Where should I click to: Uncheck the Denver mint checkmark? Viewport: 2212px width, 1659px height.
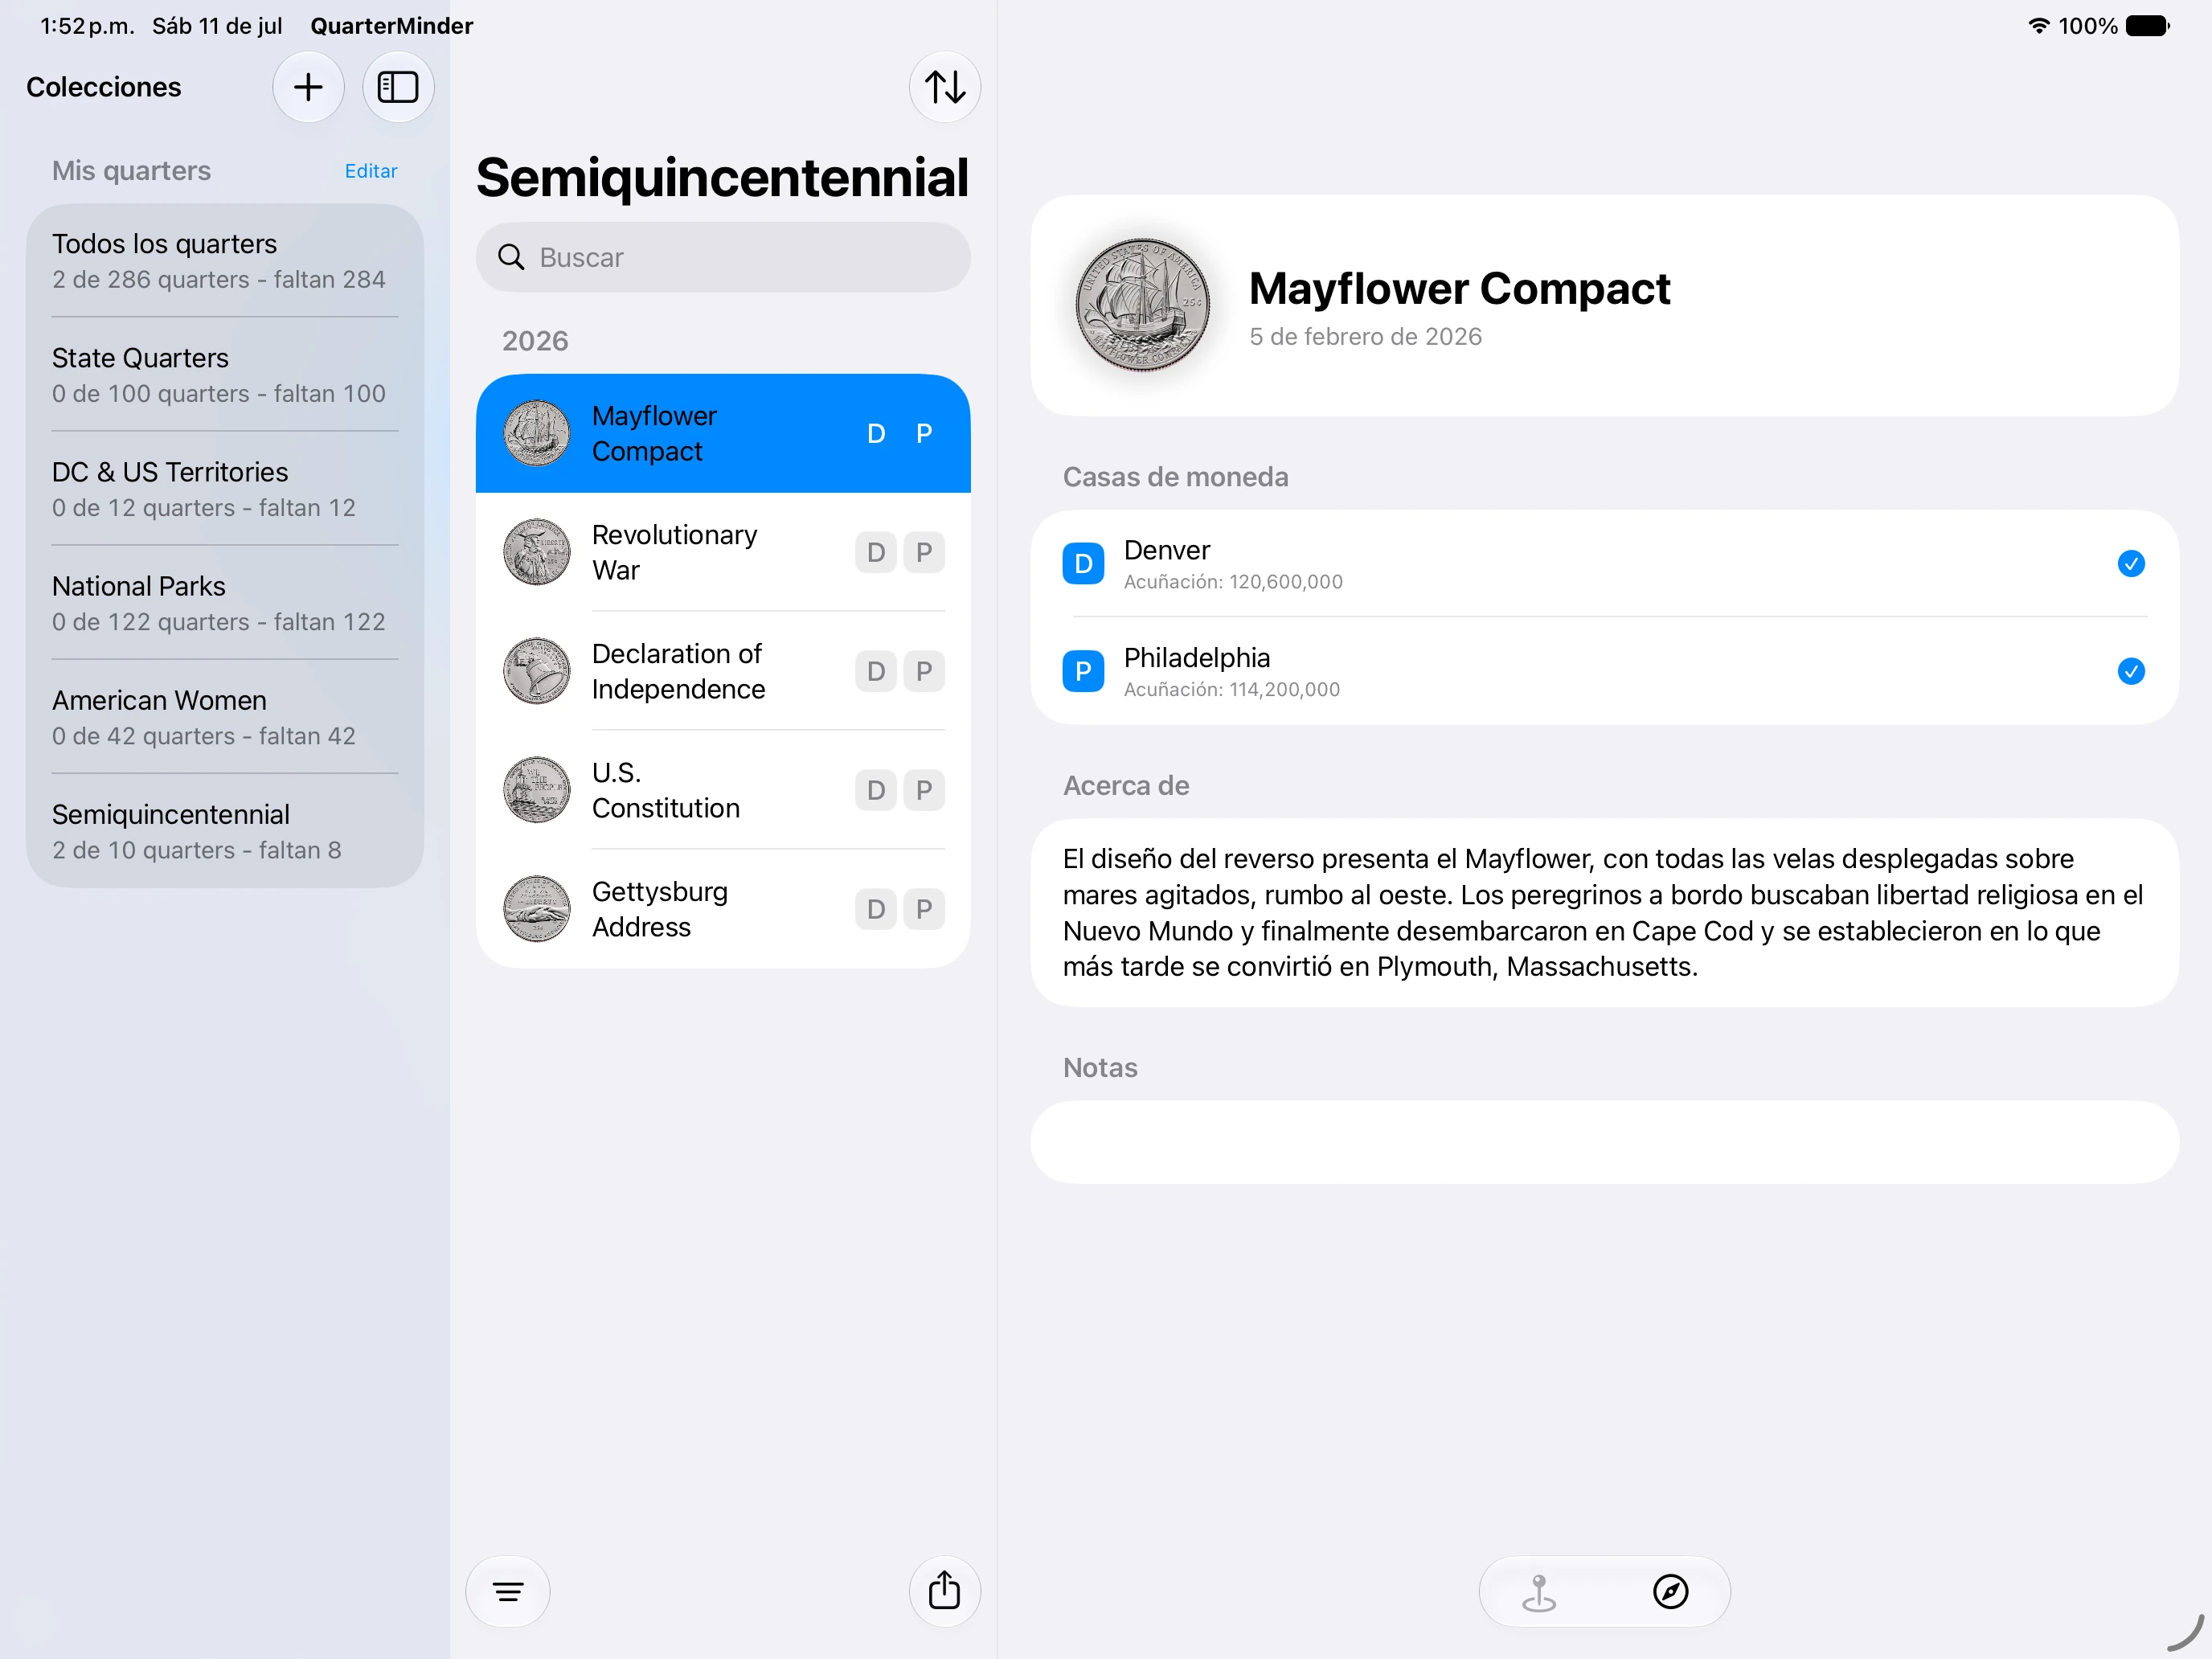(x=2131, y=564)
